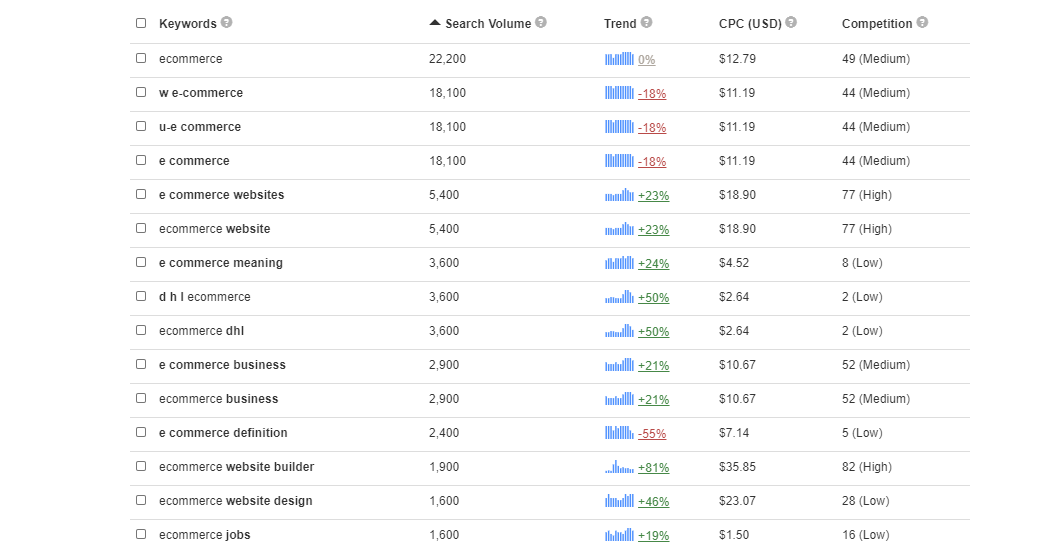Toggle the select-all keywords checkbox
The height and width of the screenshot is (543, 1038).
(141, 23)
